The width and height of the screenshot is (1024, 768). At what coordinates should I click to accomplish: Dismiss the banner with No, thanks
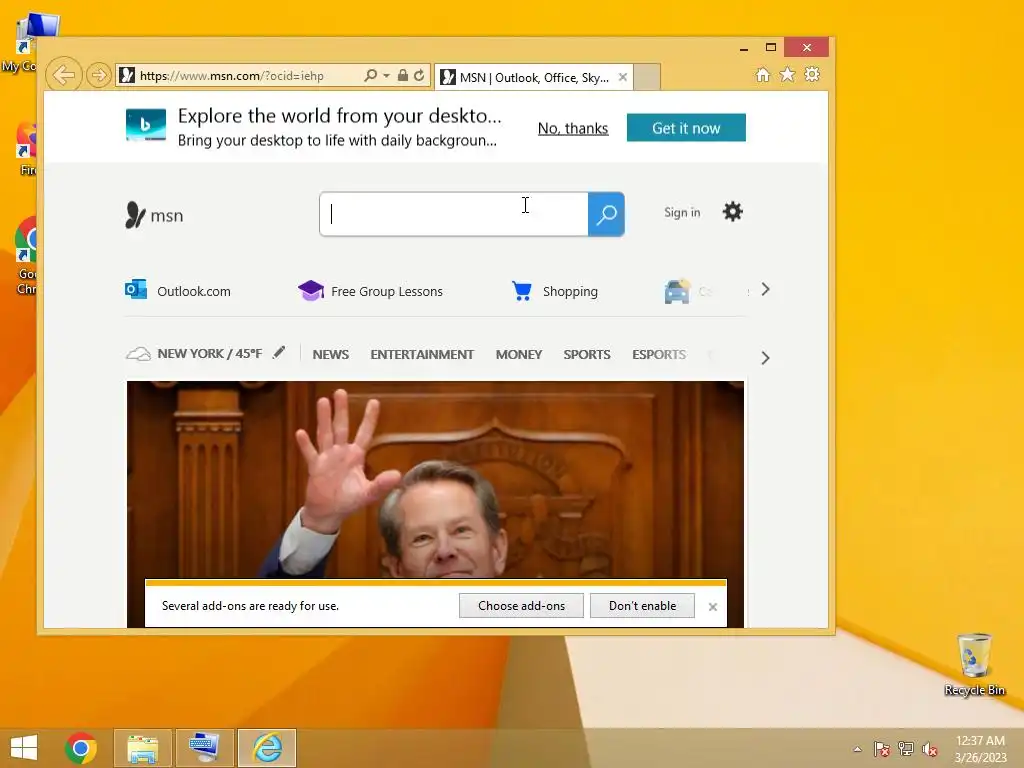coord(573,128)
